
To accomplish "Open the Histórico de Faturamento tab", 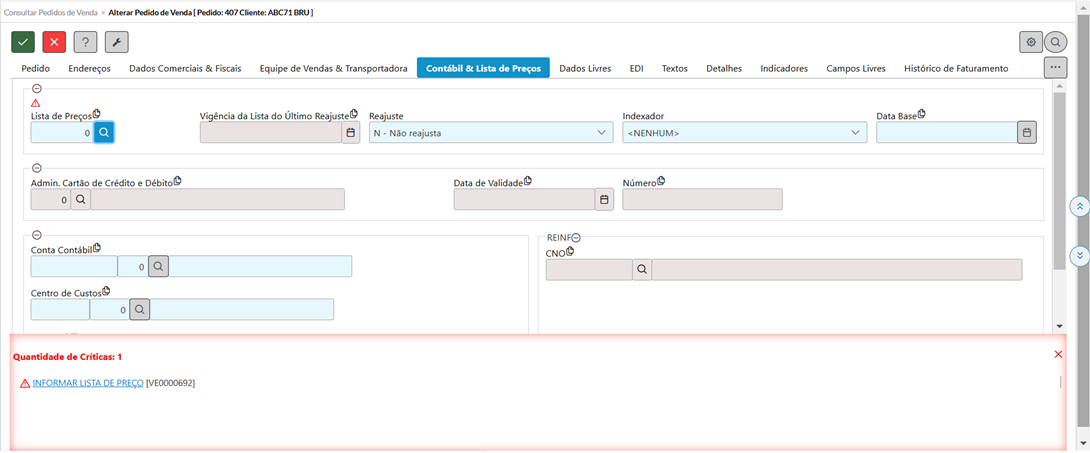I will point(955,69).
